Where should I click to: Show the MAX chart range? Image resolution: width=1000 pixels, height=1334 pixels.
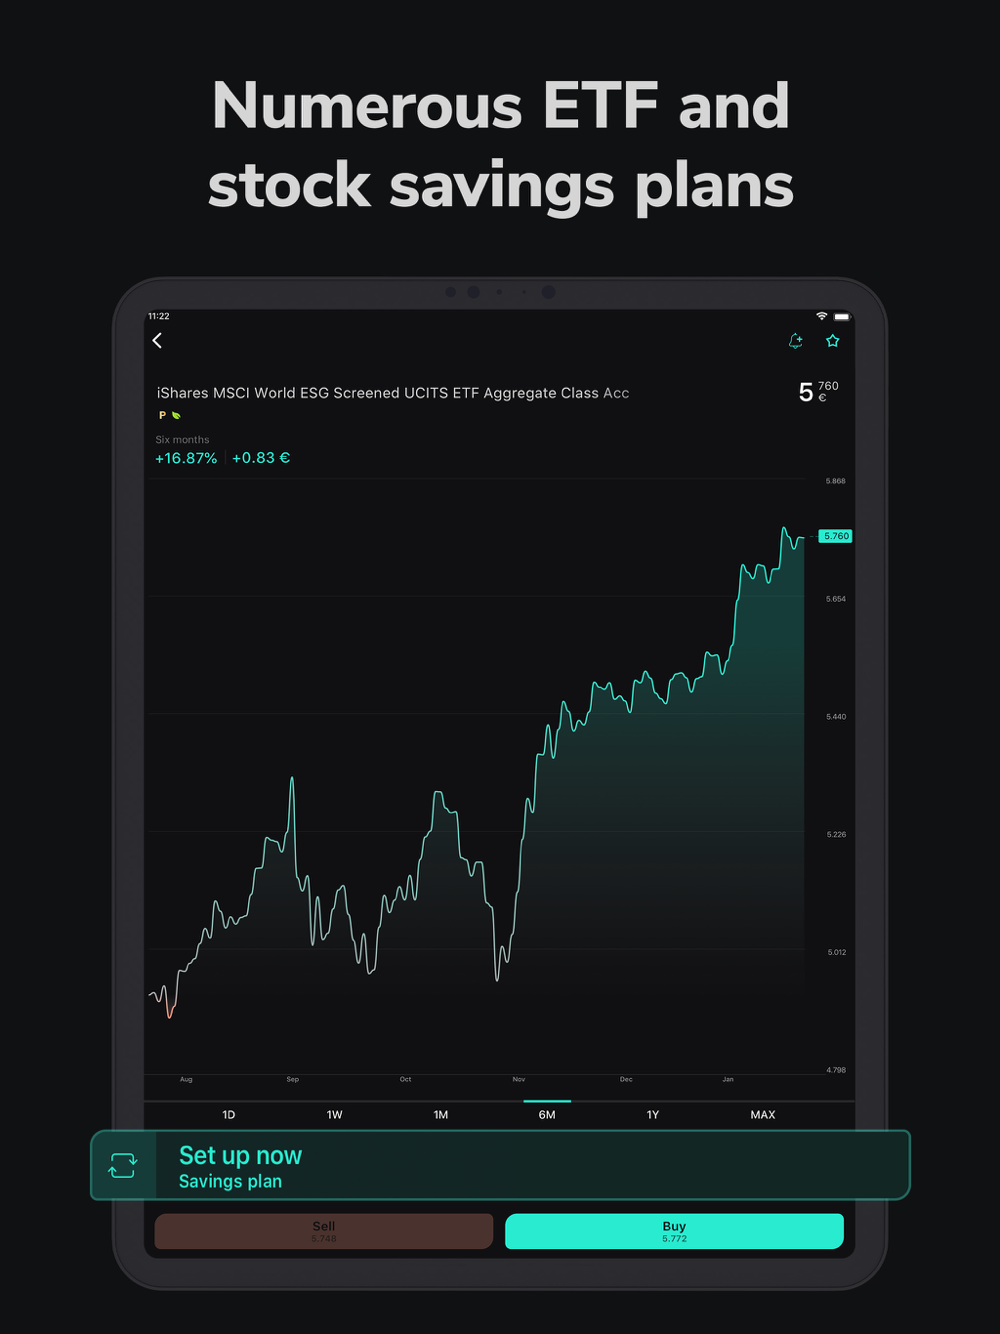pos(763,1115)
